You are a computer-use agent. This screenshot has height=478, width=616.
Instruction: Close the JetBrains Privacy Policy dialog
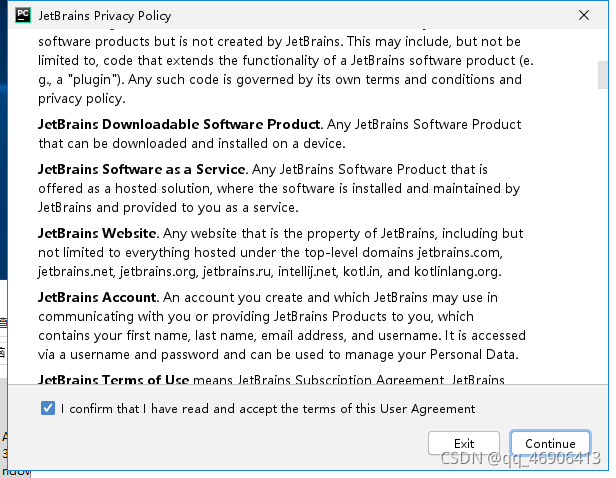(584, 15)
